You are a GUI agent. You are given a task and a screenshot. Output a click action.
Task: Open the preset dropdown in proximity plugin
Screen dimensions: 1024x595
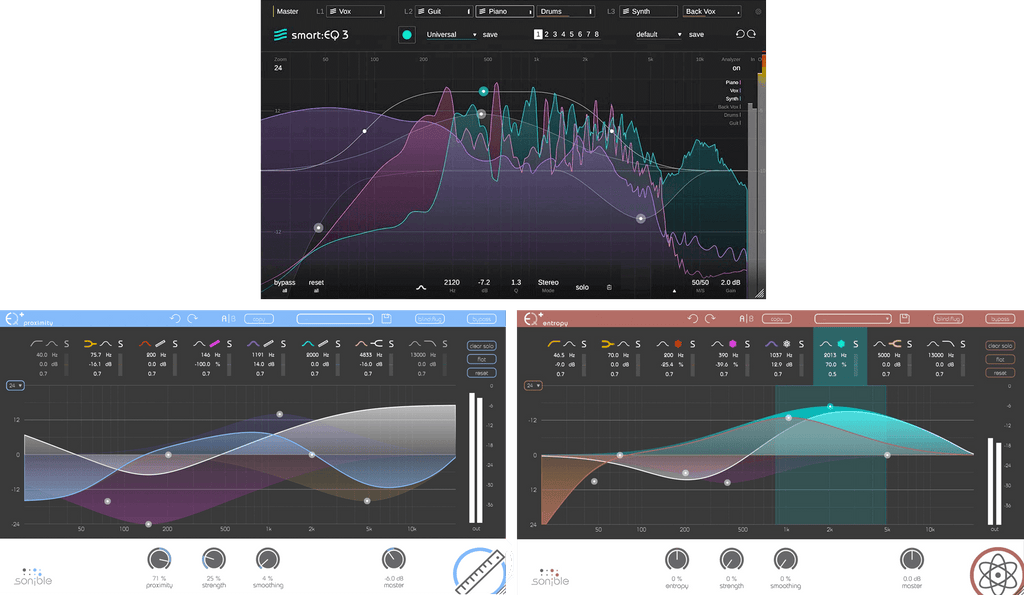(x=334, y=319)
